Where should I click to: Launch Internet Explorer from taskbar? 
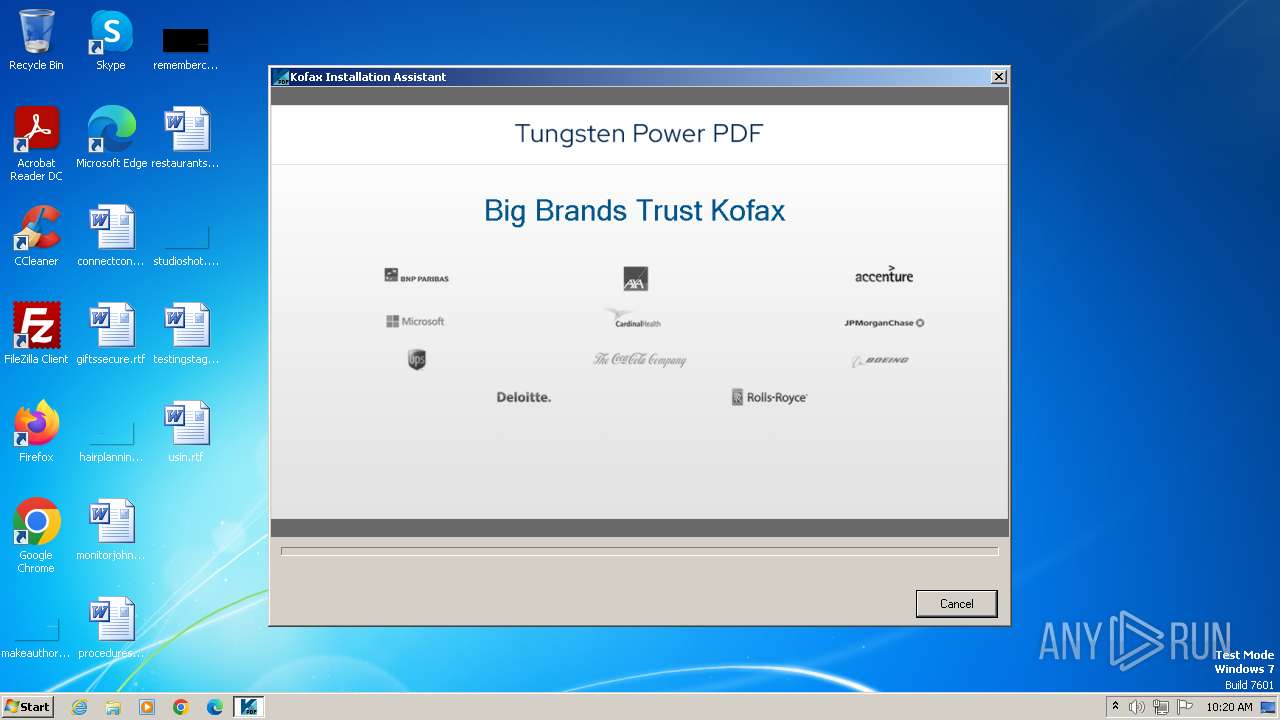[79, 707]
